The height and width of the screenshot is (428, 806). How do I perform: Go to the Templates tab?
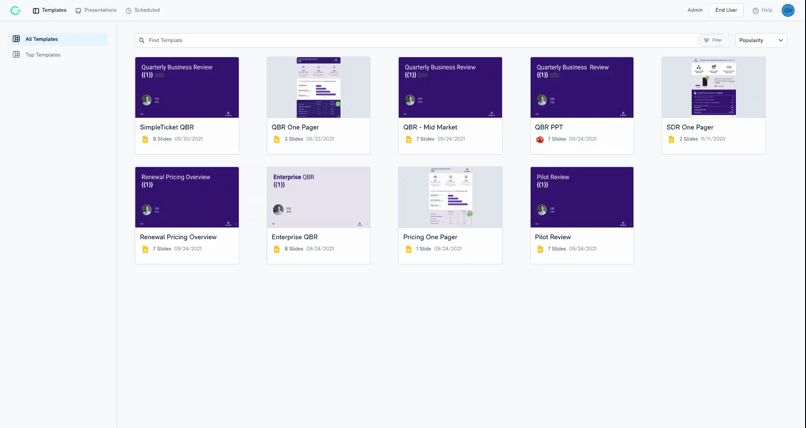49,10
